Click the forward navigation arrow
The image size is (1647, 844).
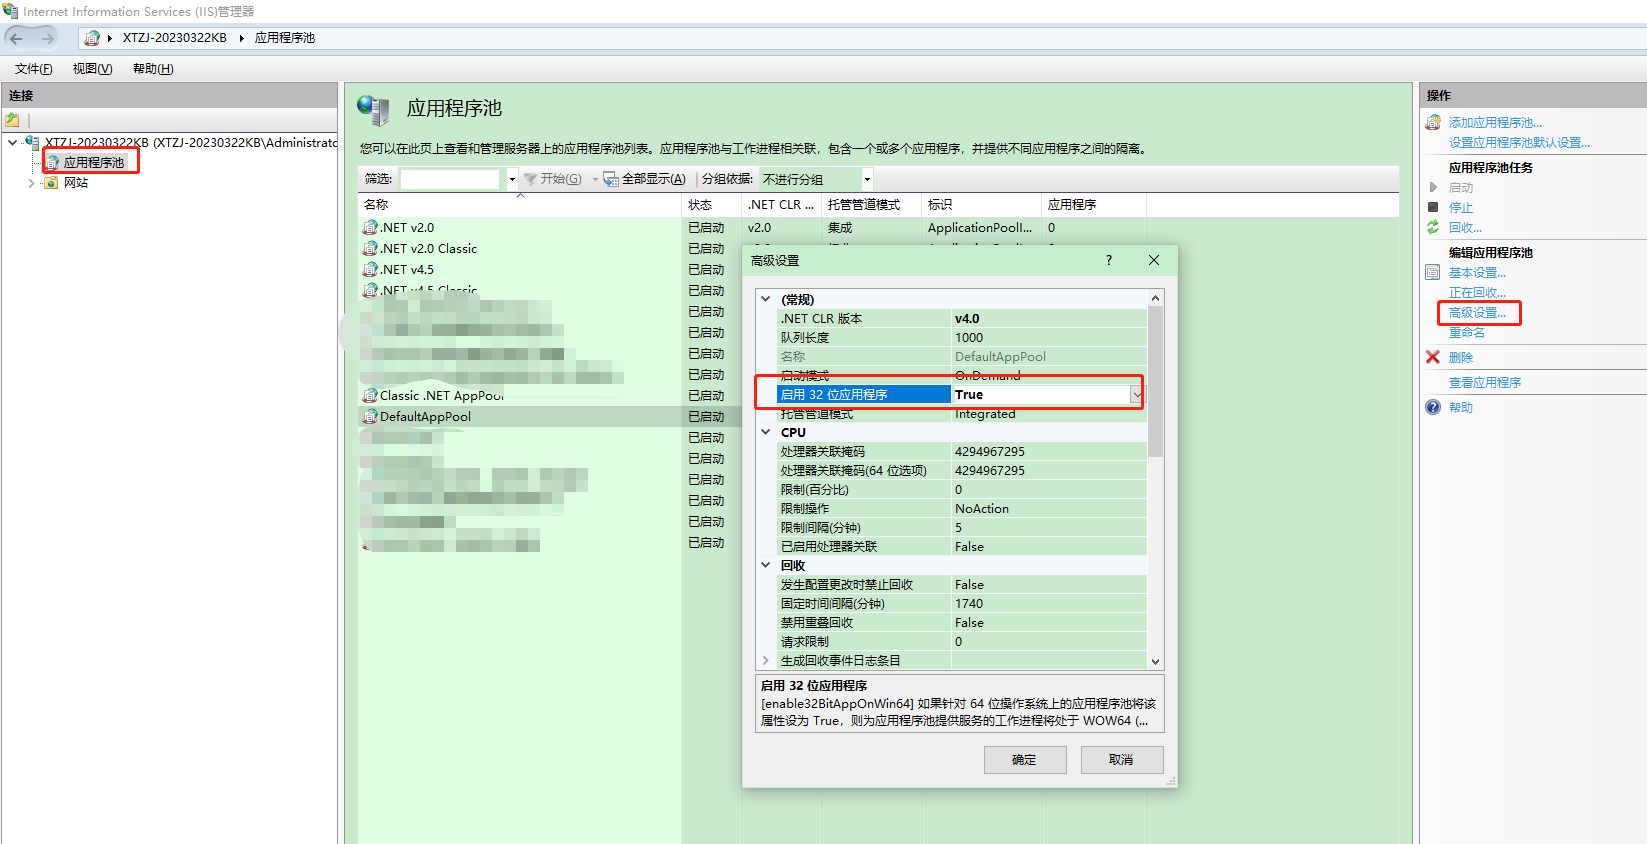[47, 38]
